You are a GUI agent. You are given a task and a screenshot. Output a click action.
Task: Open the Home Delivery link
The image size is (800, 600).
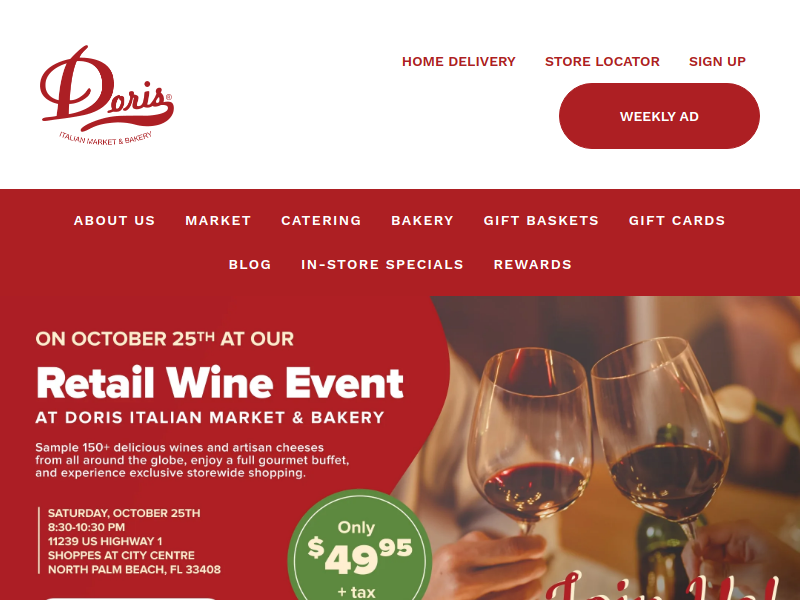[459, 62]
